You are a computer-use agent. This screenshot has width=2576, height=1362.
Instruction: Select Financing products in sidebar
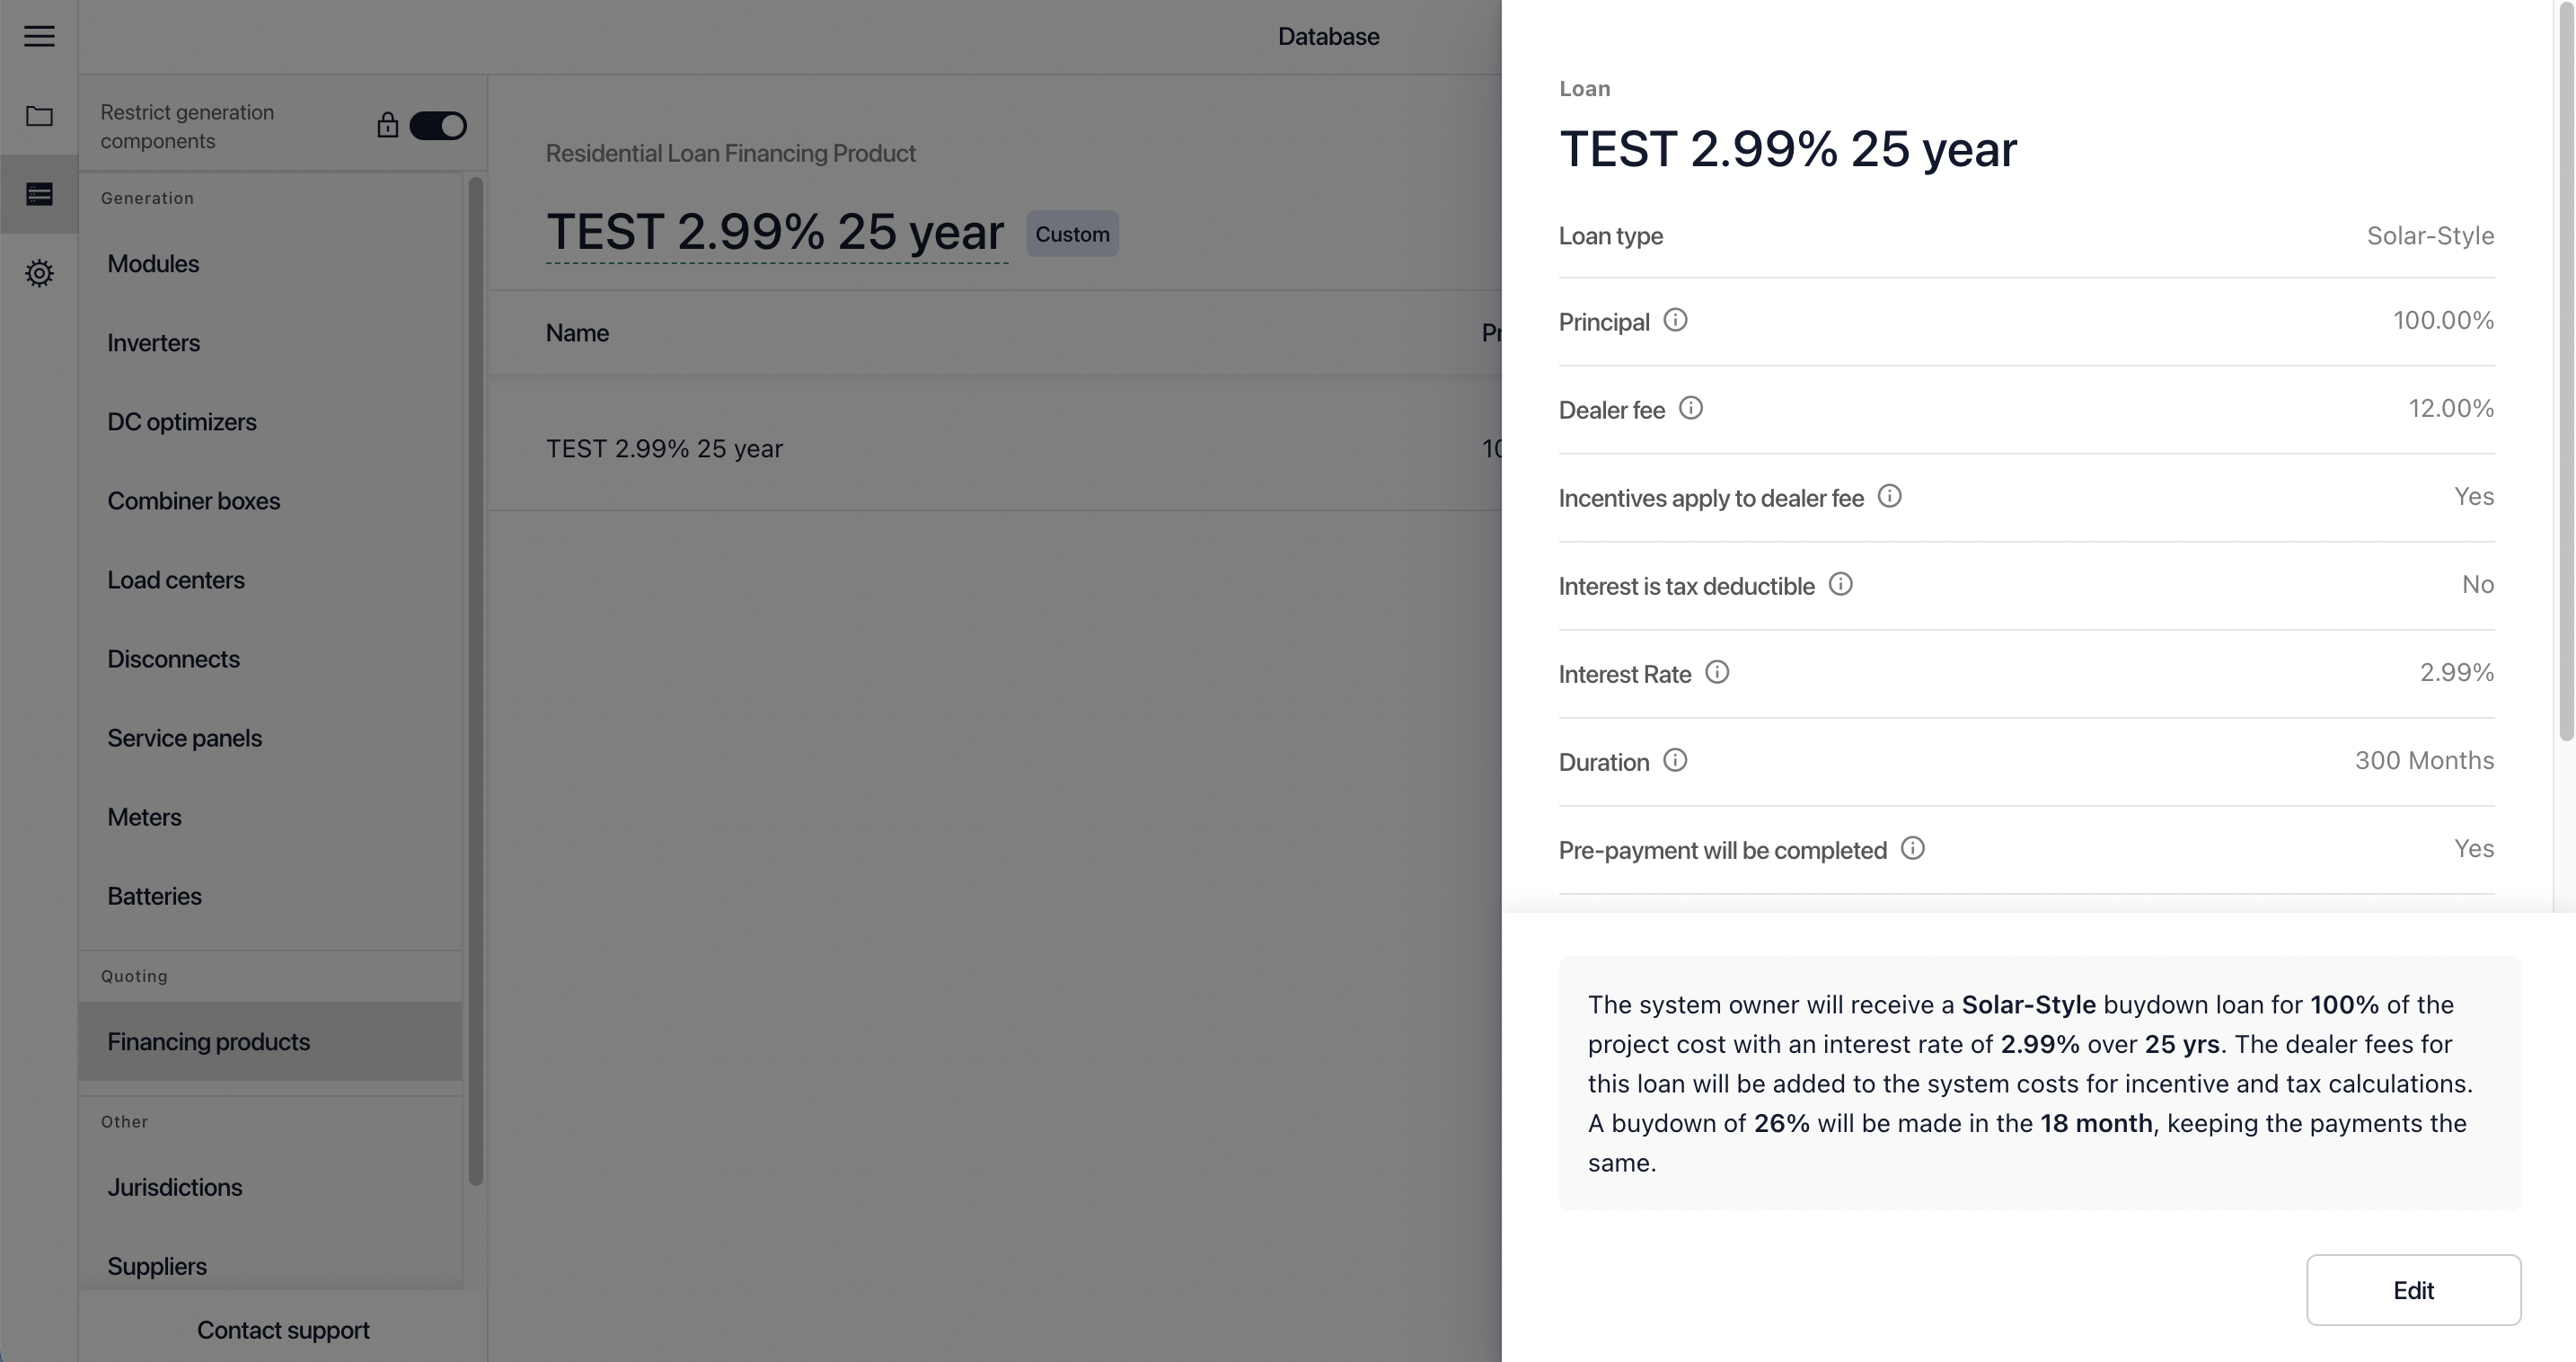208,1041
